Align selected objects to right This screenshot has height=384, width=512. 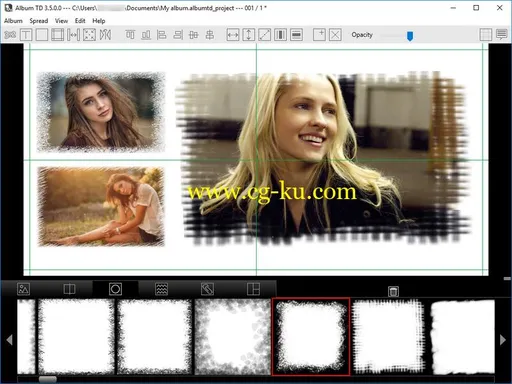pos(178,35)
